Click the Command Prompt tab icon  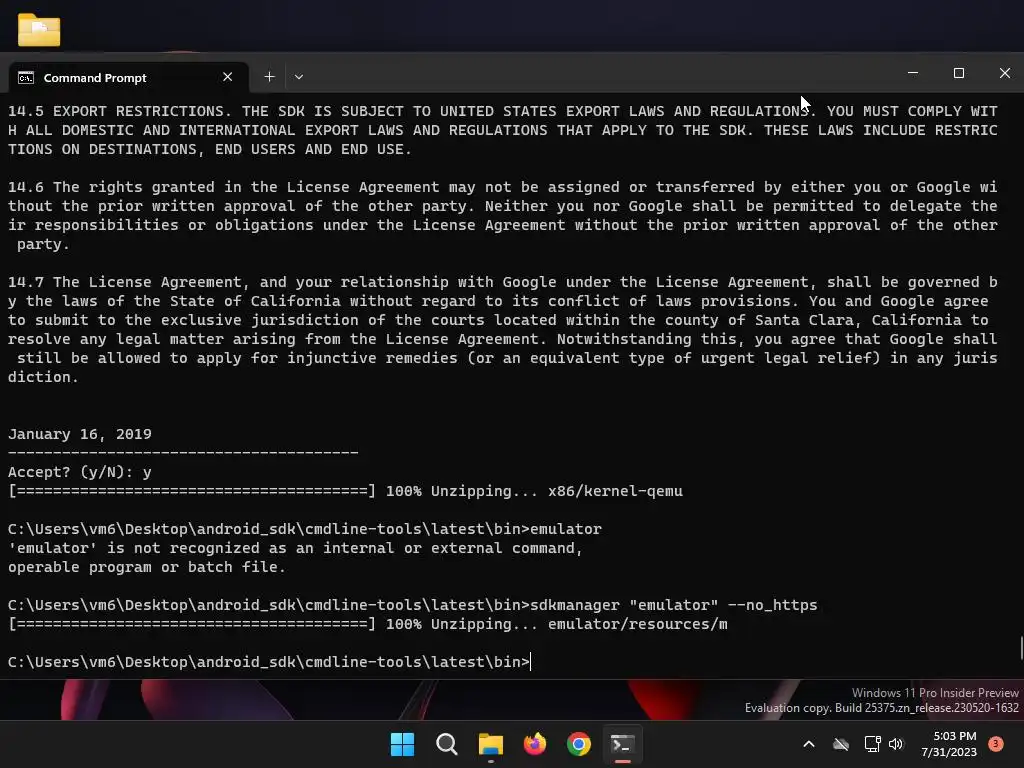point(26,78)
